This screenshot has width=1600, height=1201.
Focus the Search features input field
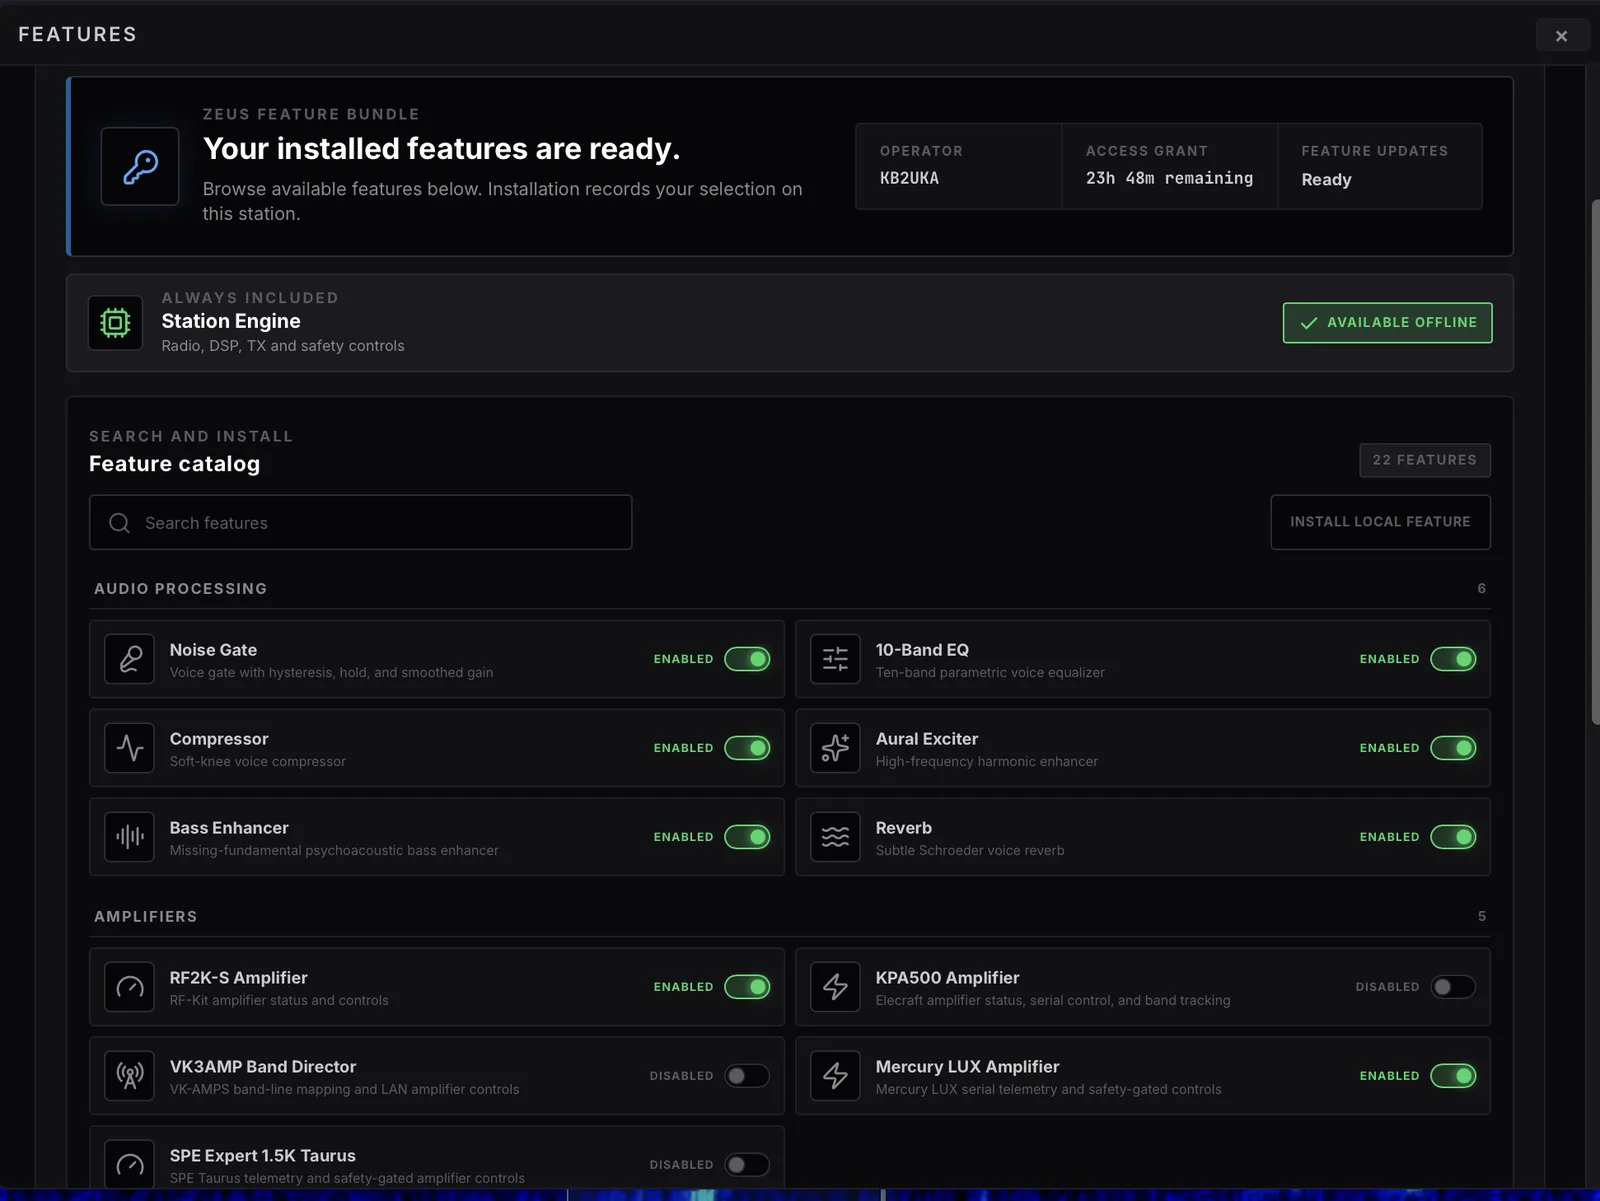[361, 522]
